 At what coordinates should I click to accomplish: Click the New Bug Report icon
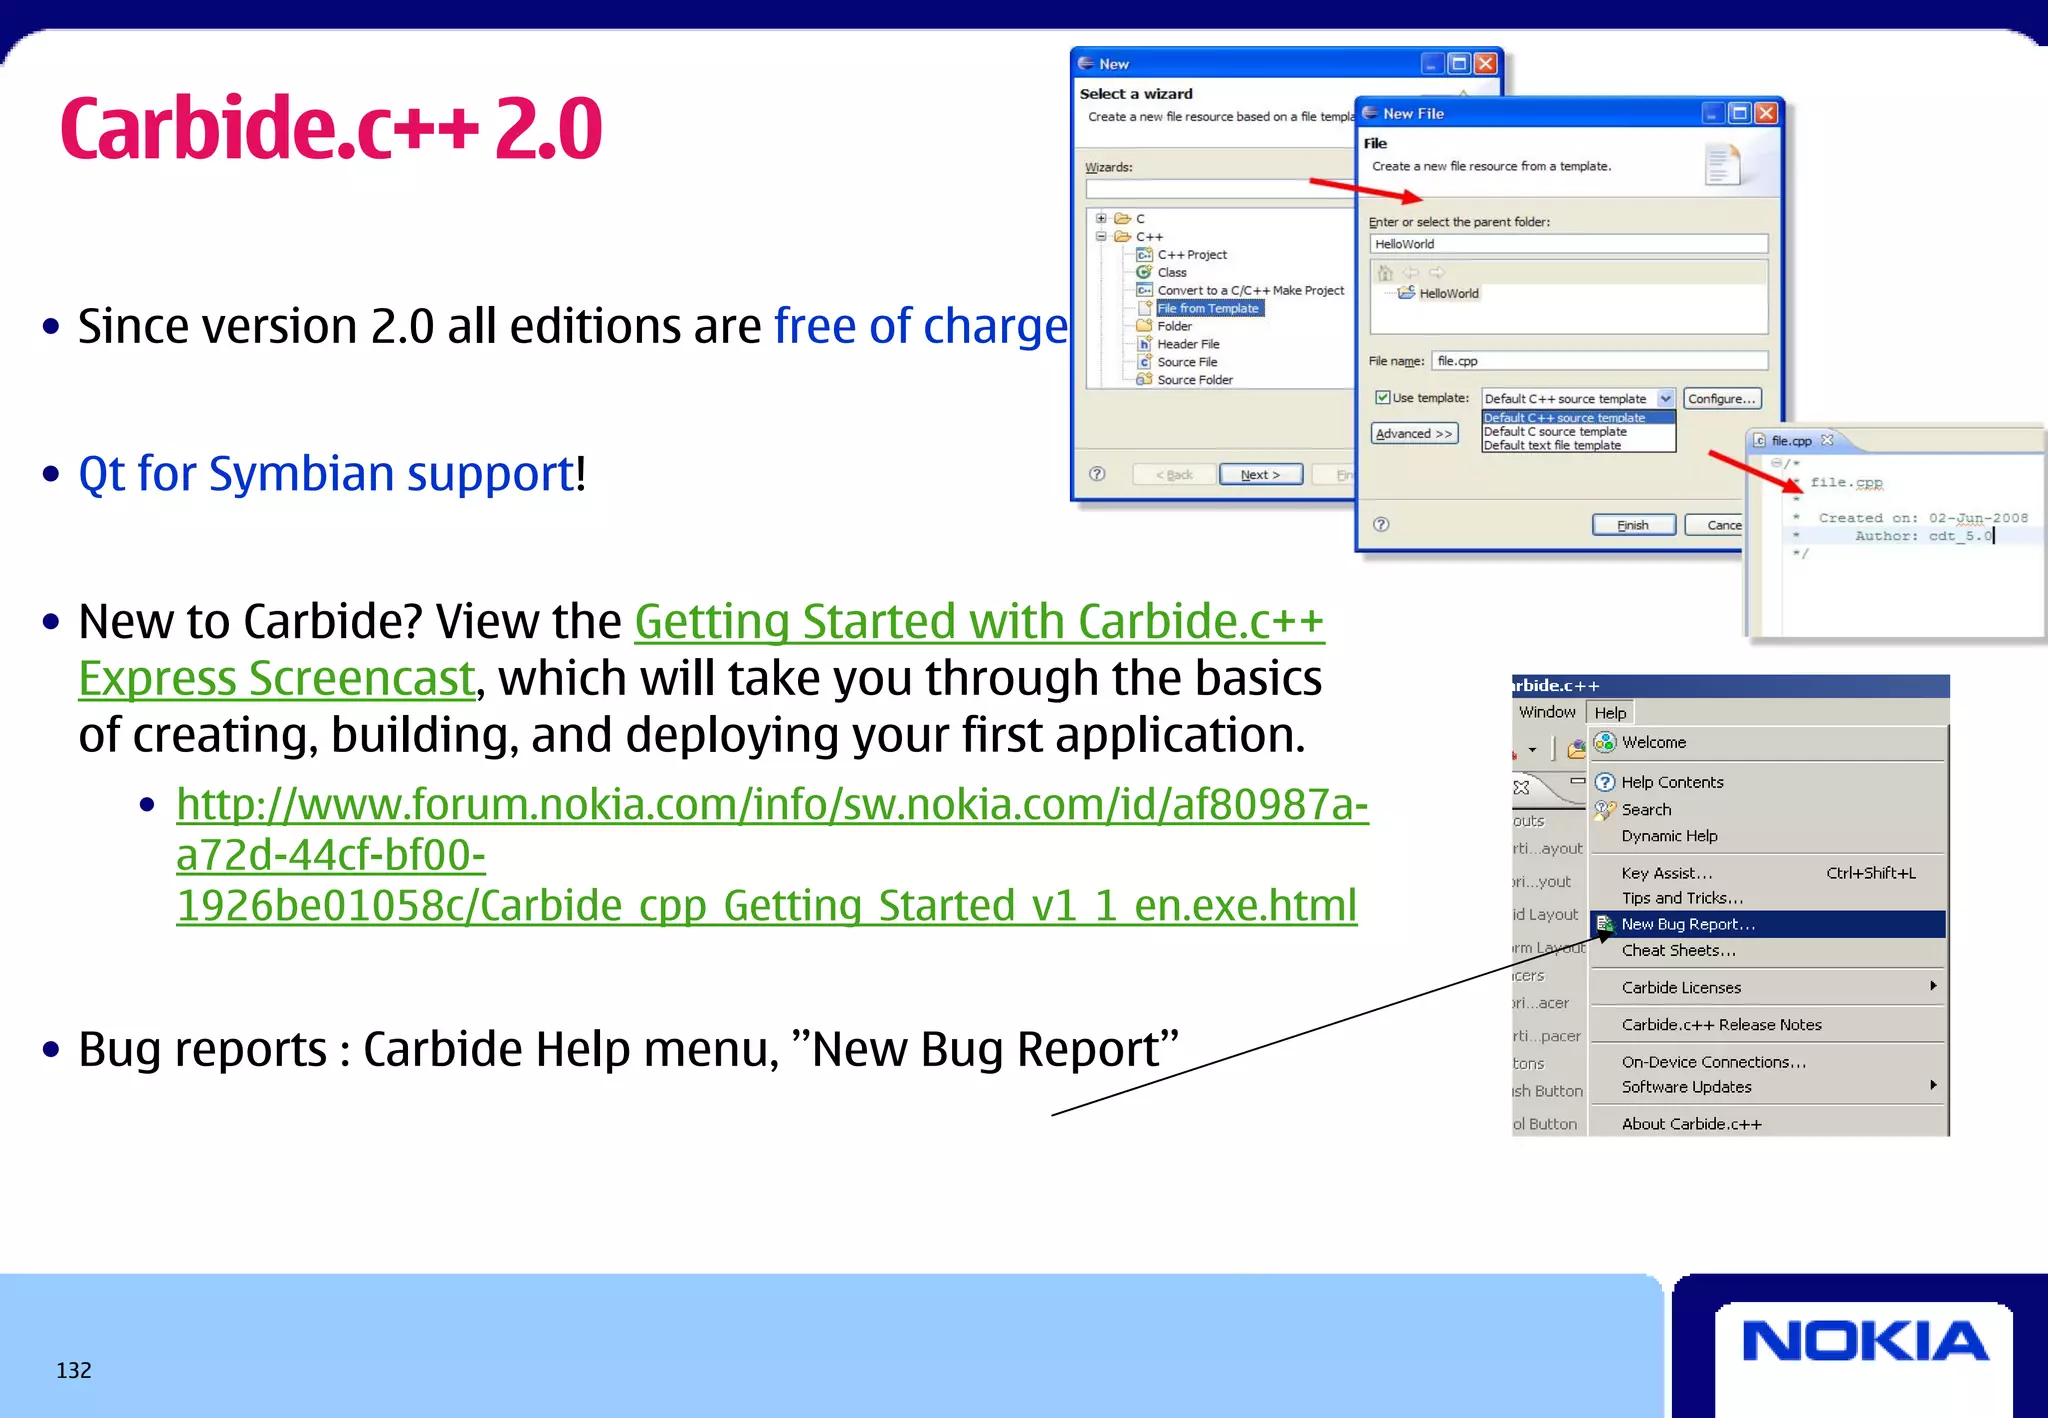[x=1605, y=924]
